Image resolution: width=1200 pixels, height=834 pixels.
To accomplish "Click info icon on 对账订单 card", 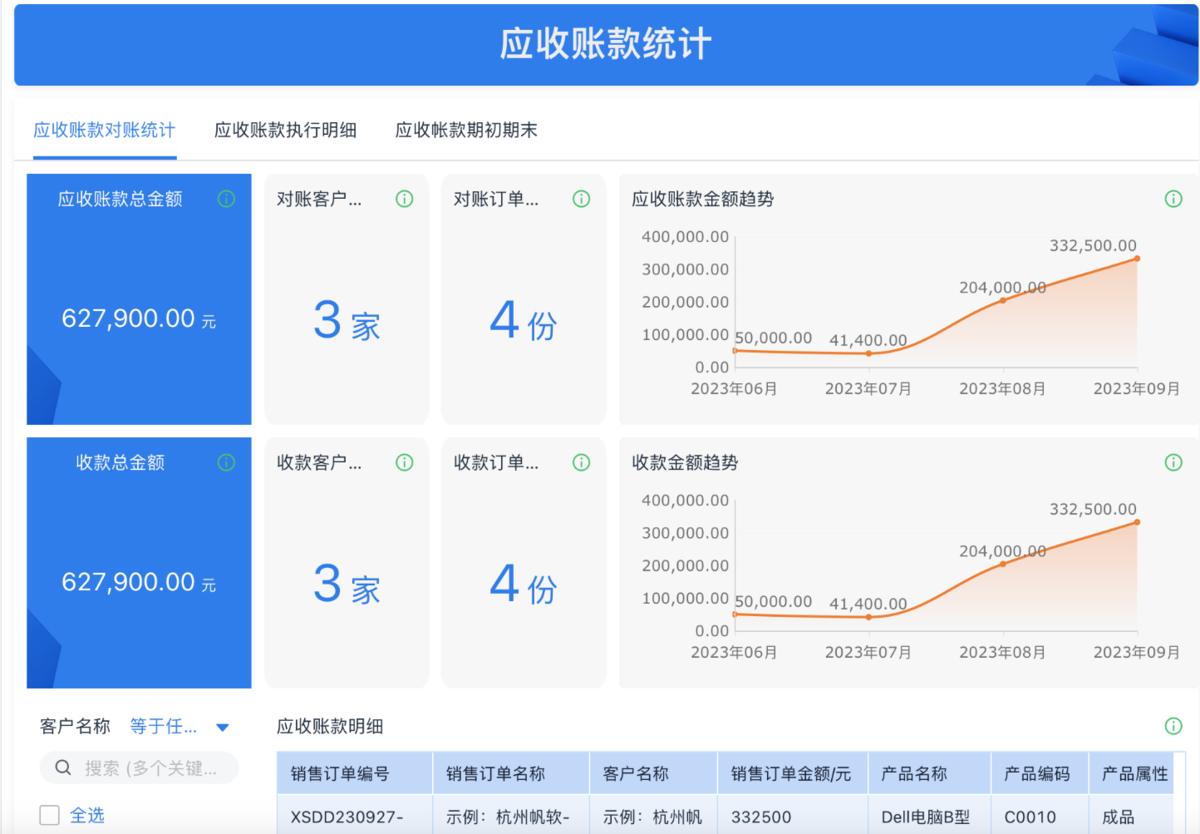I will (x=581, y=199).
